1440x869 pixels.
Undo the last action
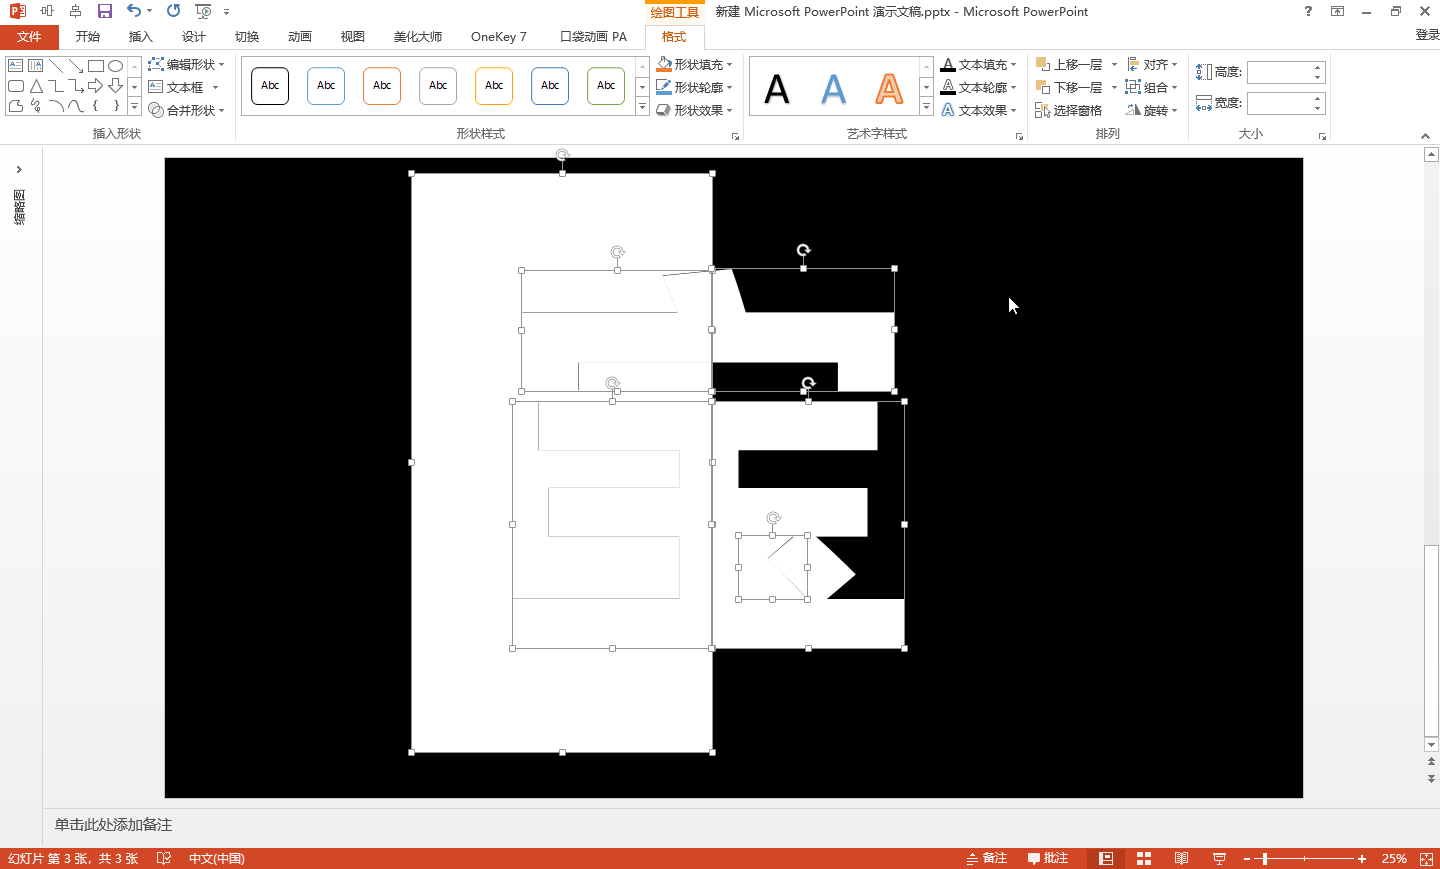click(133, 11)
